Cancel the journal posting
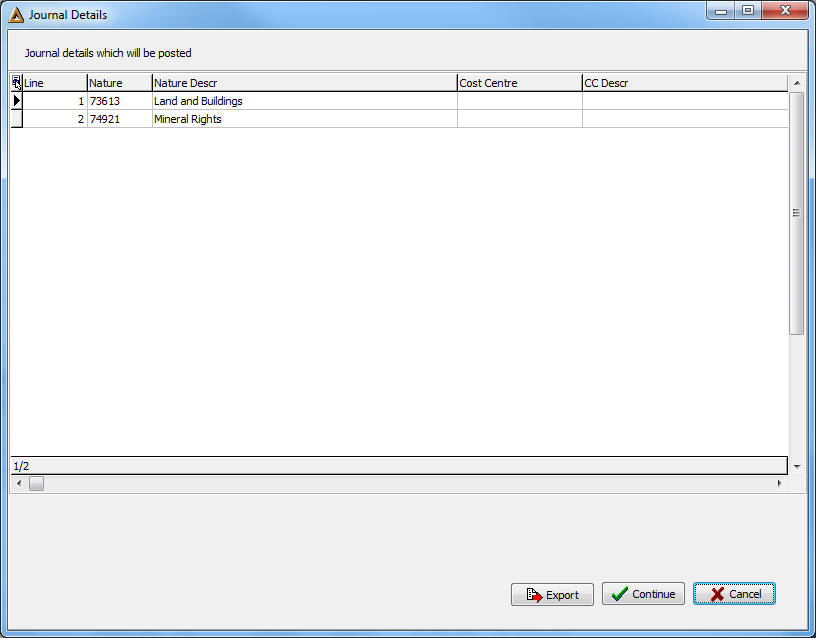816x638 pixels. [x=734, y=594]
